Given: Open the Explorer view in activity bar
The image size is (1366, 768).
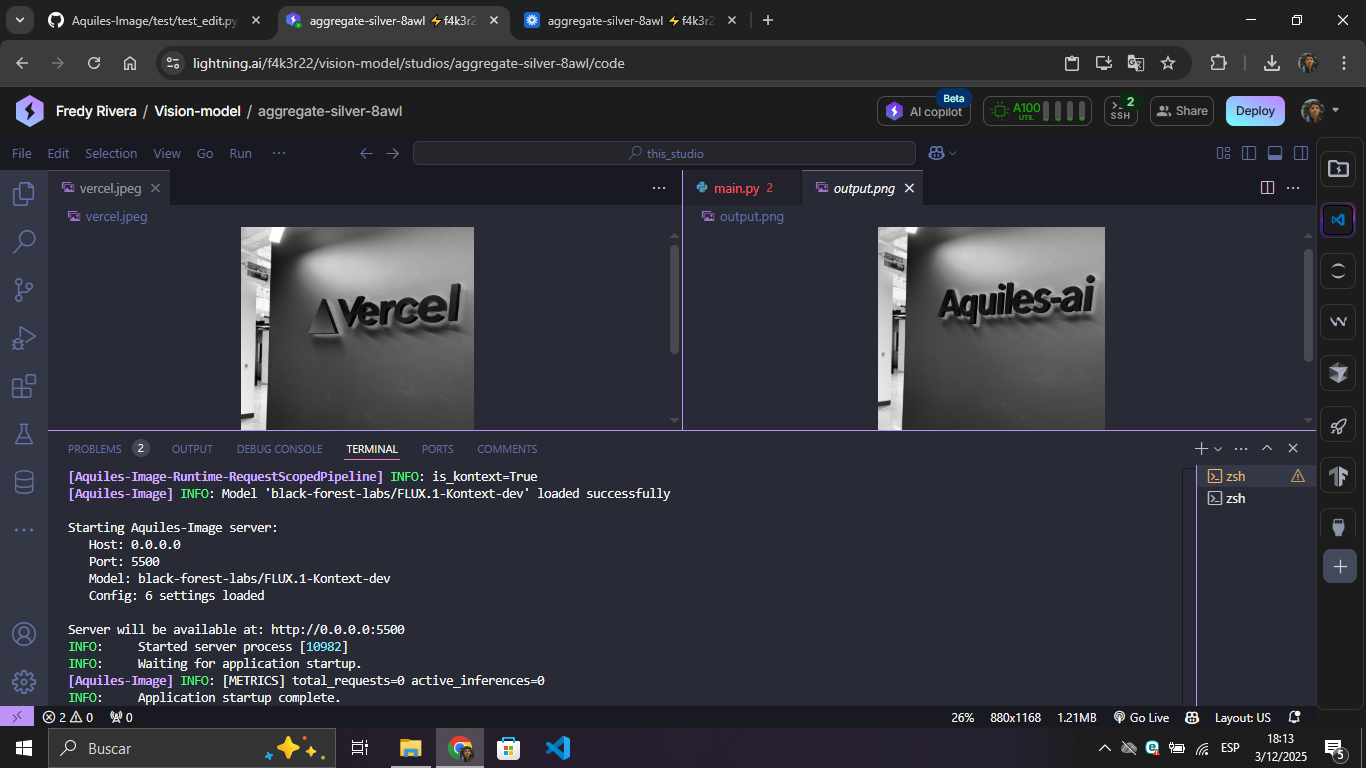Looking at the screenshot, I should [x=24, y=194].
